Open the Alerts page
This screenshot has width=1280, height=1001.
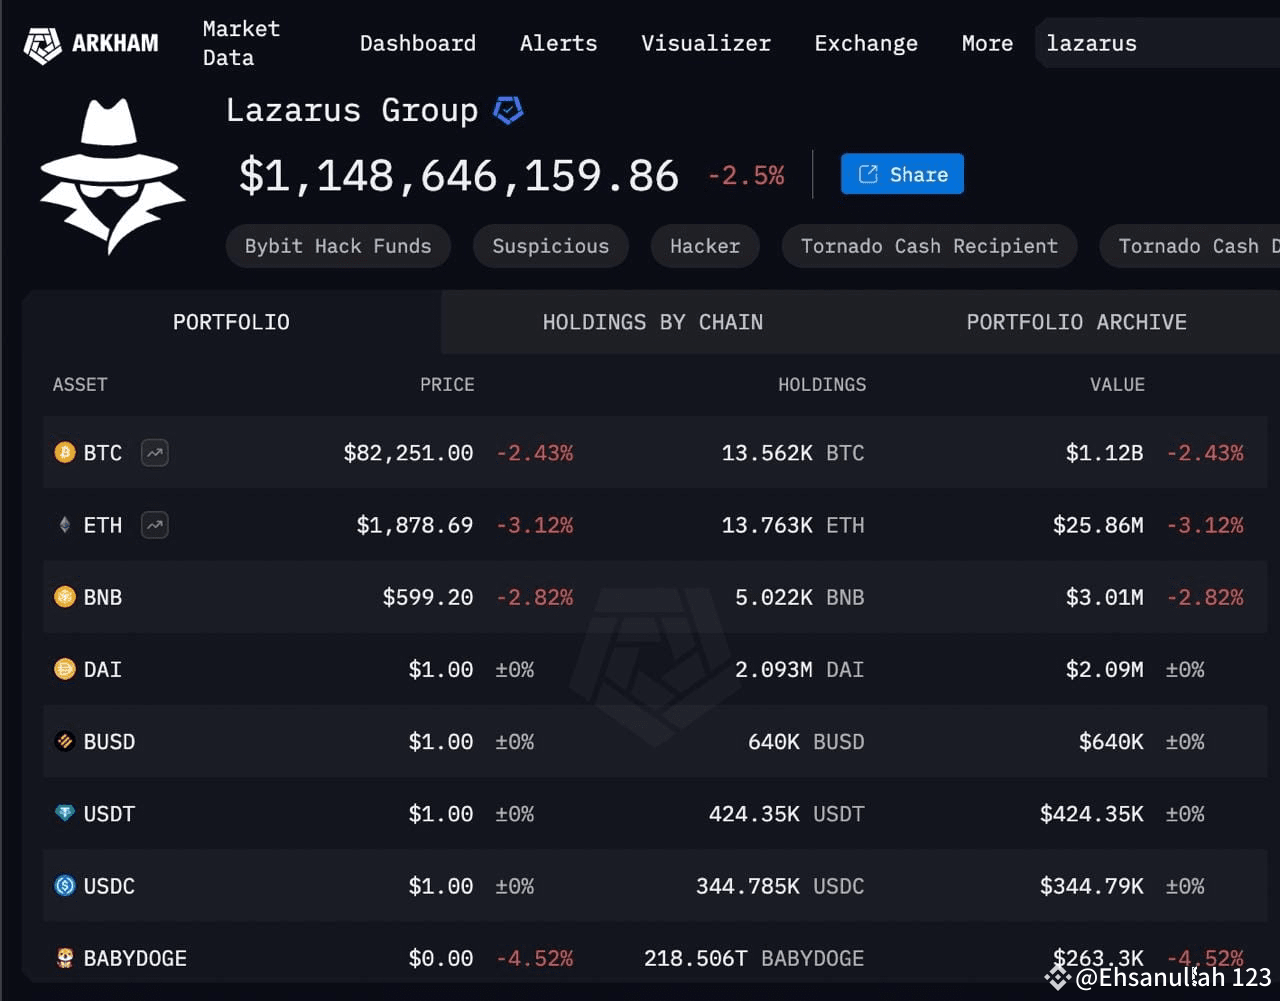[558, 43]
